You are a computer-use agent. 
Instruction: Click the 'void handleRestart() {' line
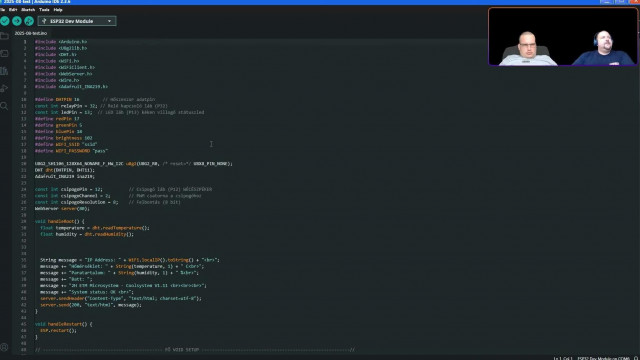[x=64, y=324]
